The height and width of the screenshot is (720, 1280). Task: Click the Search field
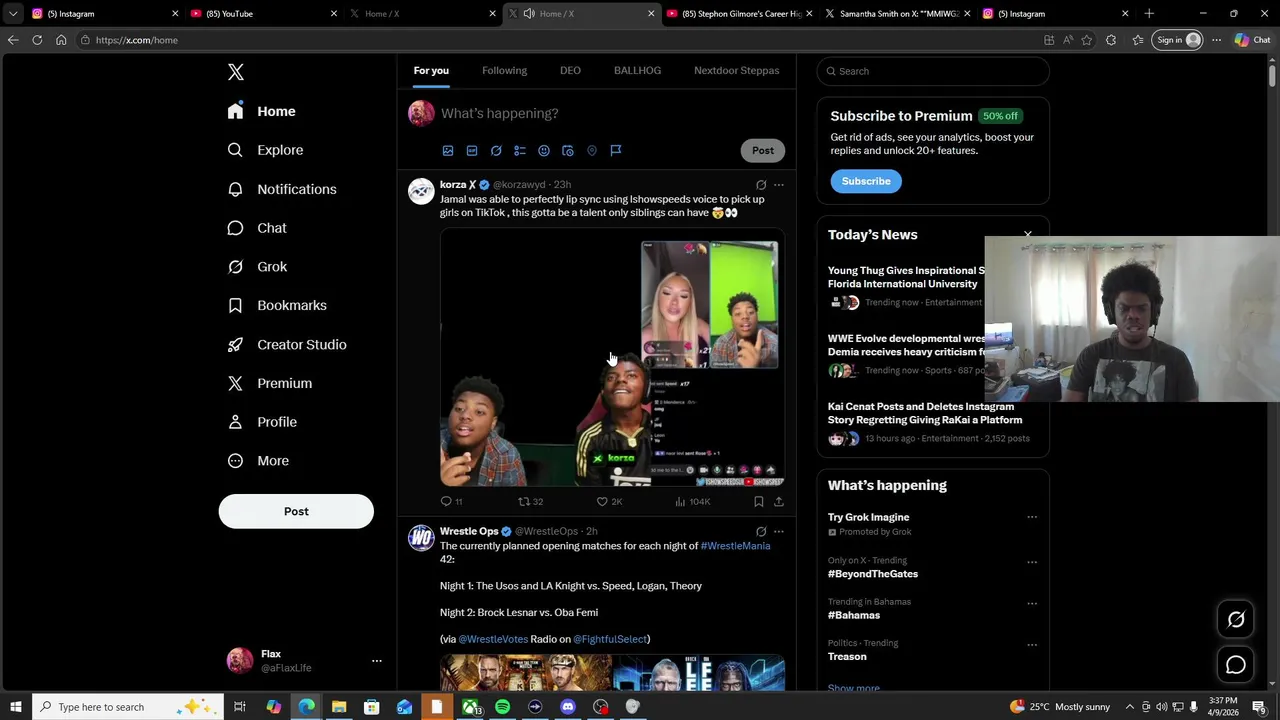(933, 71)
